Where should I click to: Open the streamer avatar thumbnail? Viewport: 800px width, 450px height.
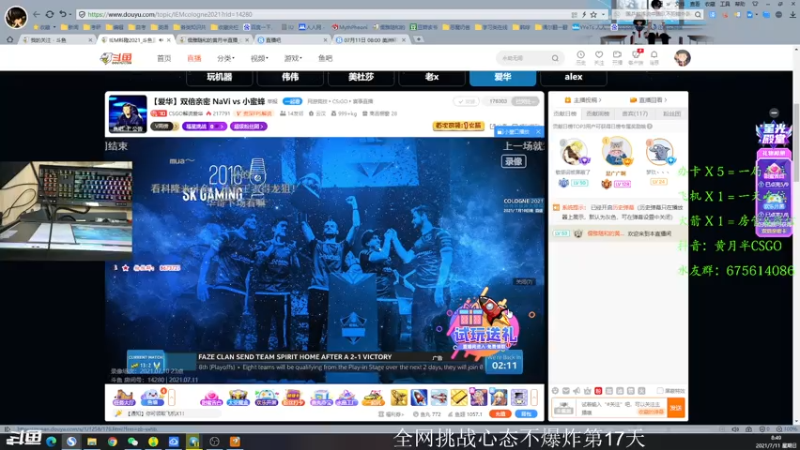pyautogui.click(x=128, y=114)
